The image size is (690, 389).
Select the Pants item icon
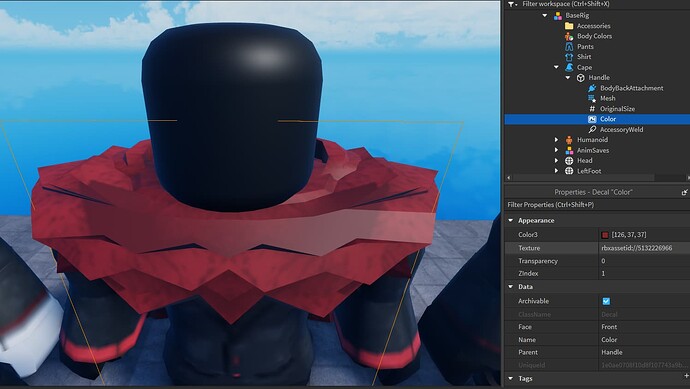(569, 47)
